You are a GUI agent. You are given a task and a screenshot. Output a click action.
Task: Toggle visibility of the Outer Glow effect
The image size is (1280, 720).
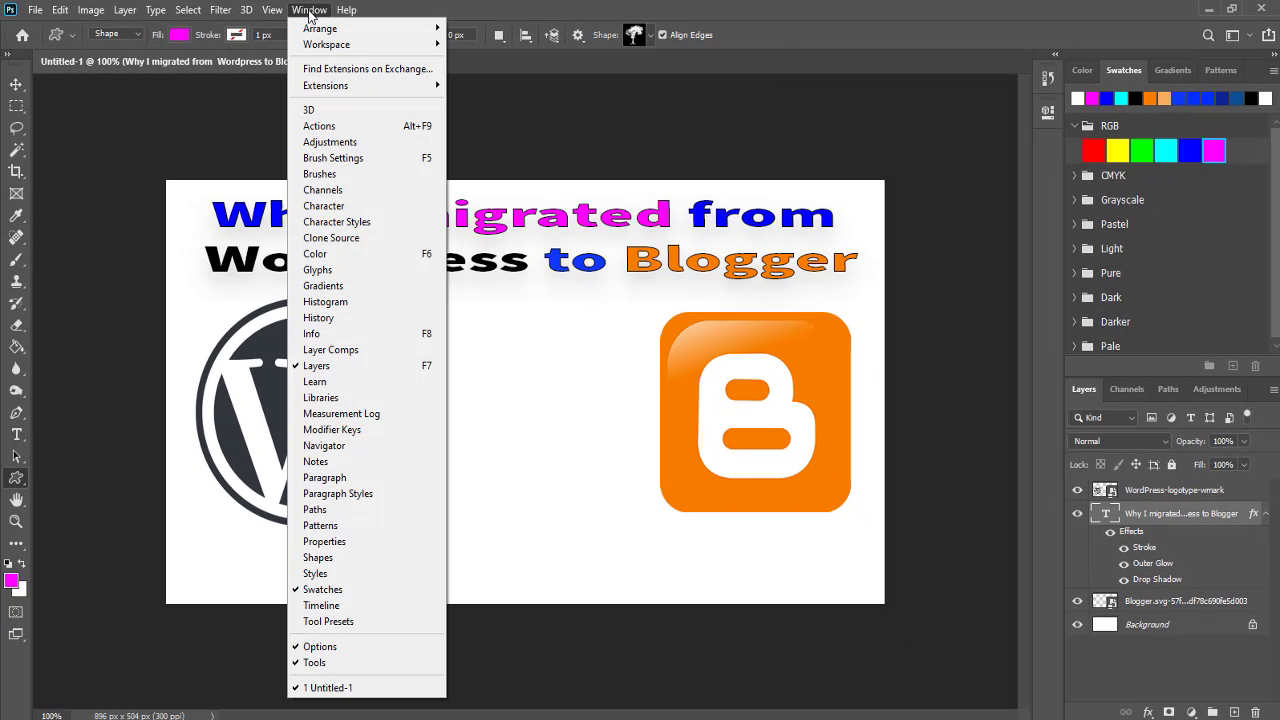(x=1124, y=564)
